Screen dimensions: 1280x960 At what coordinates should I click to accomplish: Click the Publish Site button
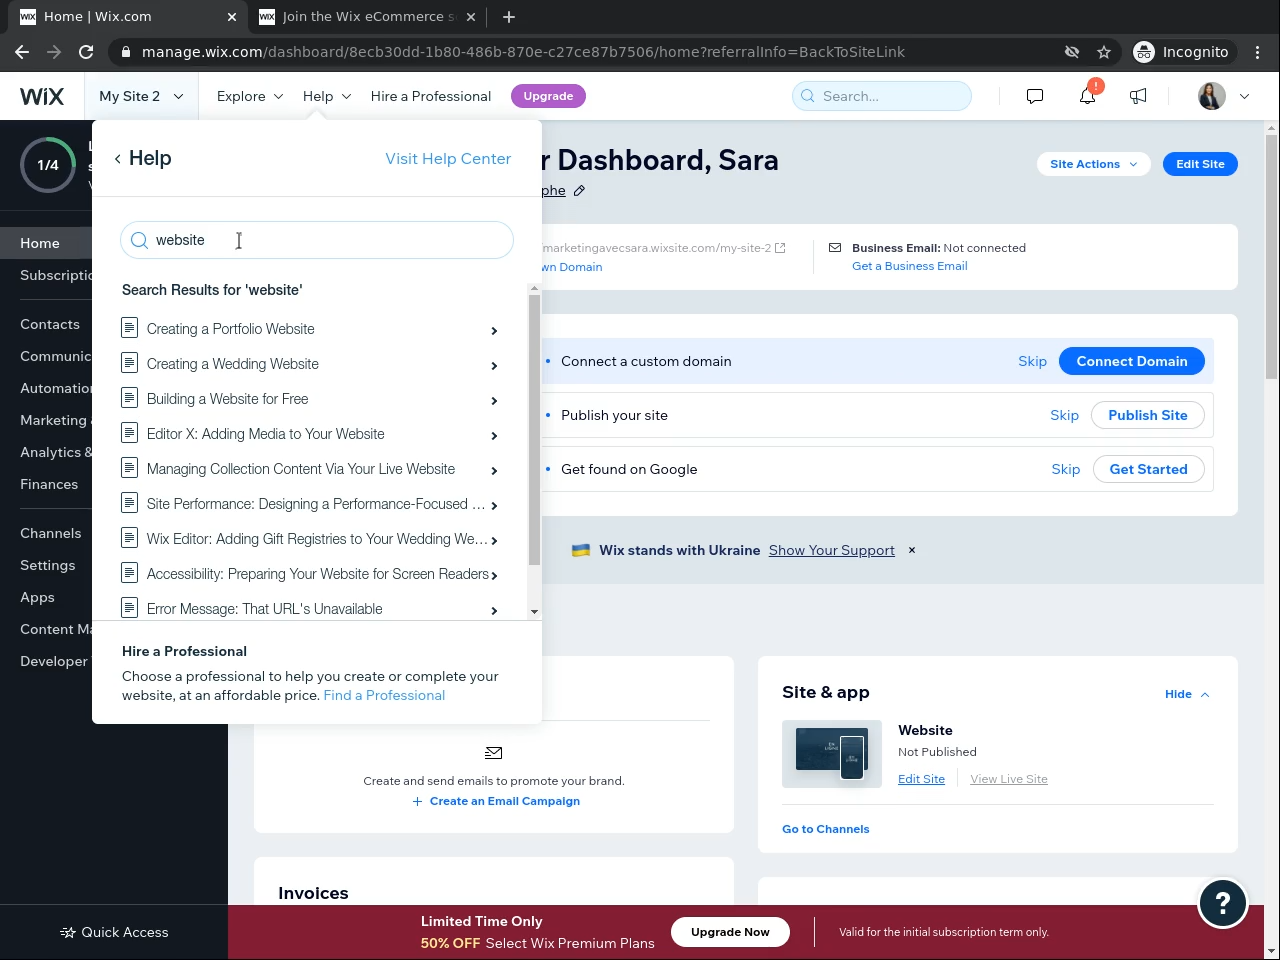point(1148,415)
